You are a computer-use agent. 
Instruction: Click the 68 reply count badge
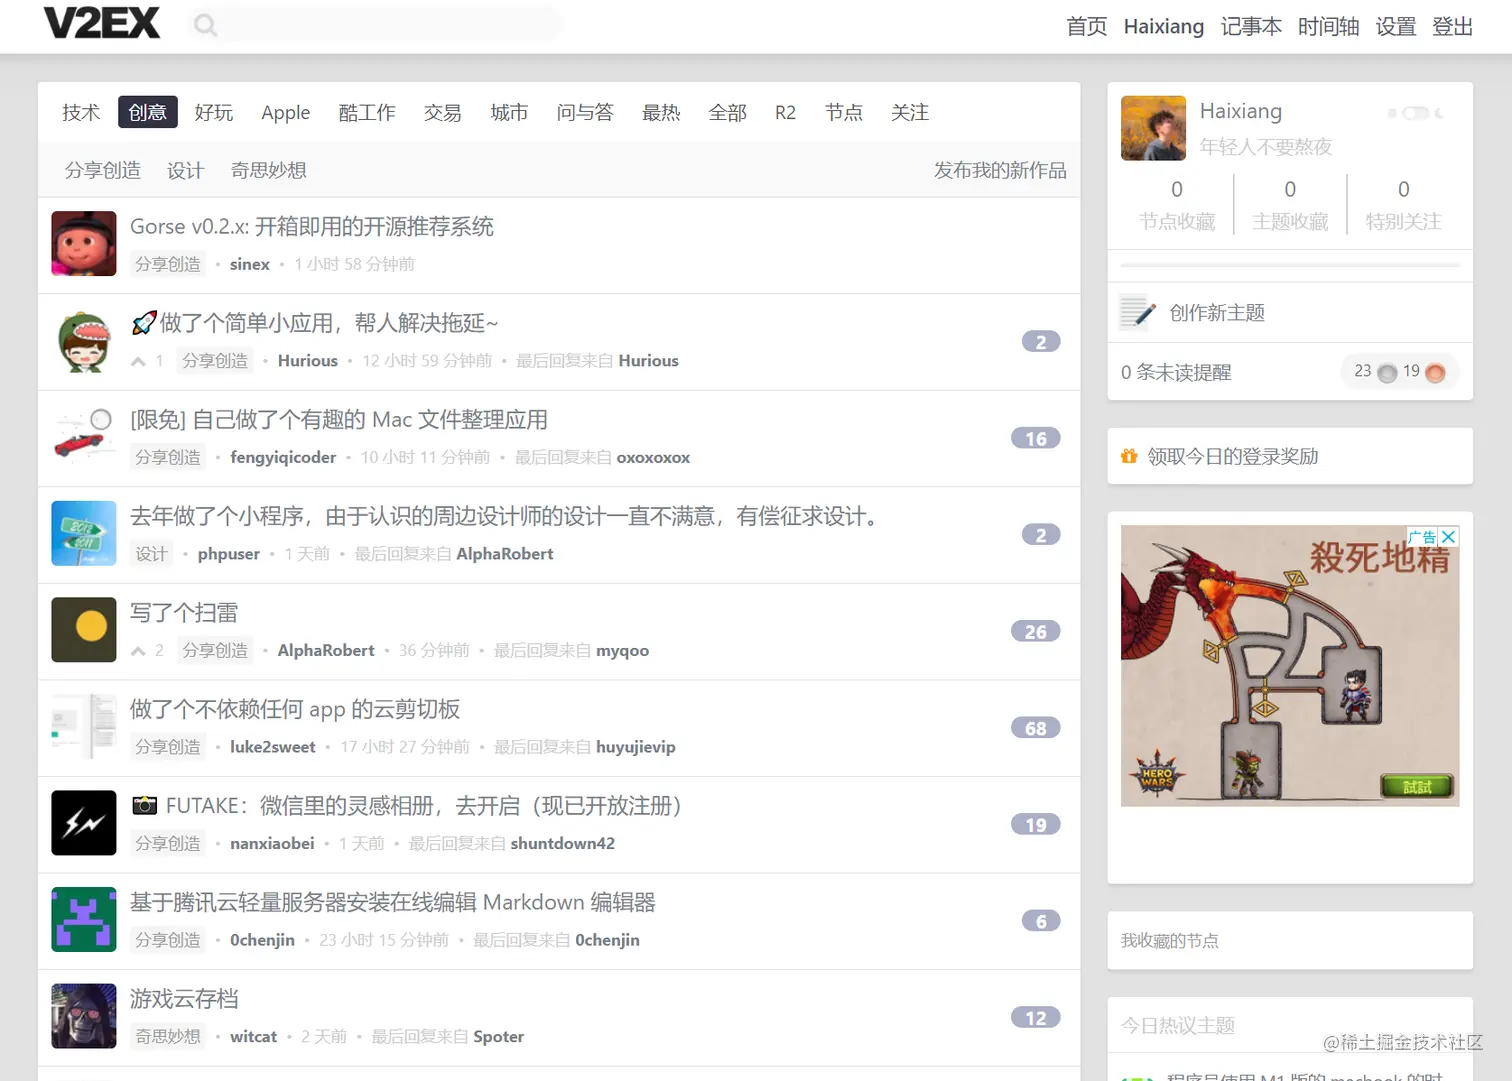coord(1036,728)
